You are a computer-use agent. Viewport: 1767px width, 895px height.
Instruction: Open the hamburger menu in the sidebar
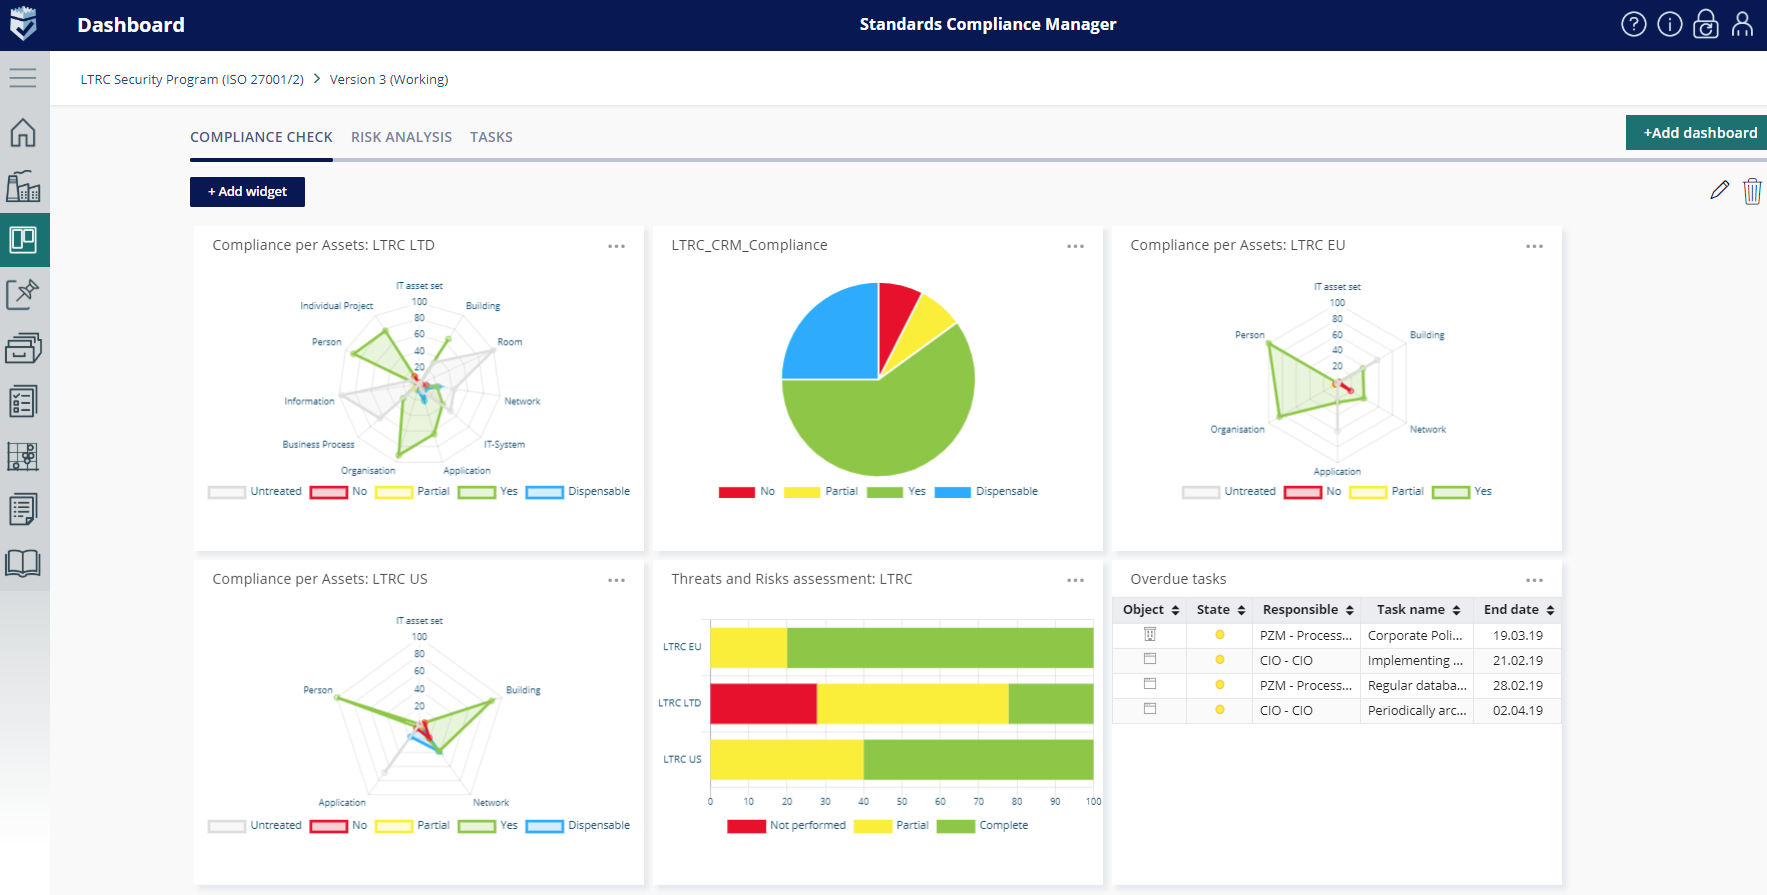23,78
